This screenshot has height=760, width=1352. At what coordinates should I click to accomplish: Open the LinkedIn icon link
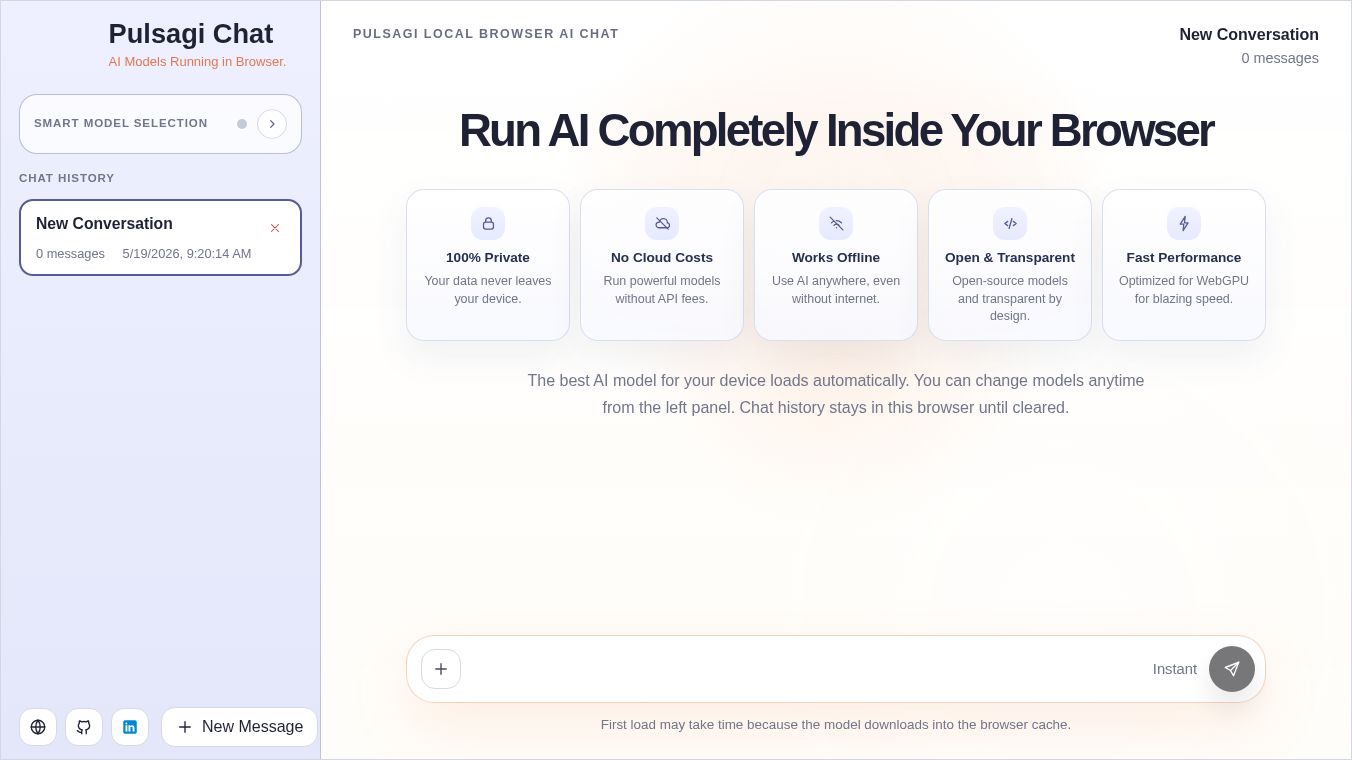point(130,727)
